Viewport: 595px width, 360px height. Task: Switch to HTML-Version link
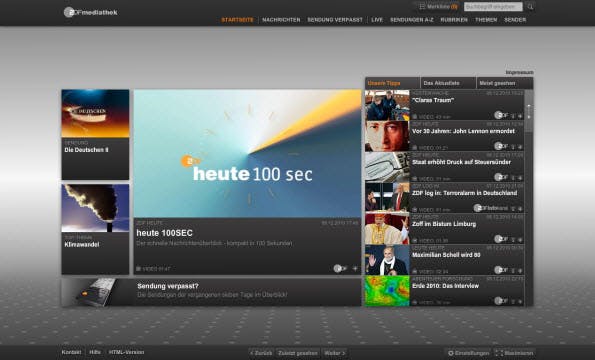(126, 352)
